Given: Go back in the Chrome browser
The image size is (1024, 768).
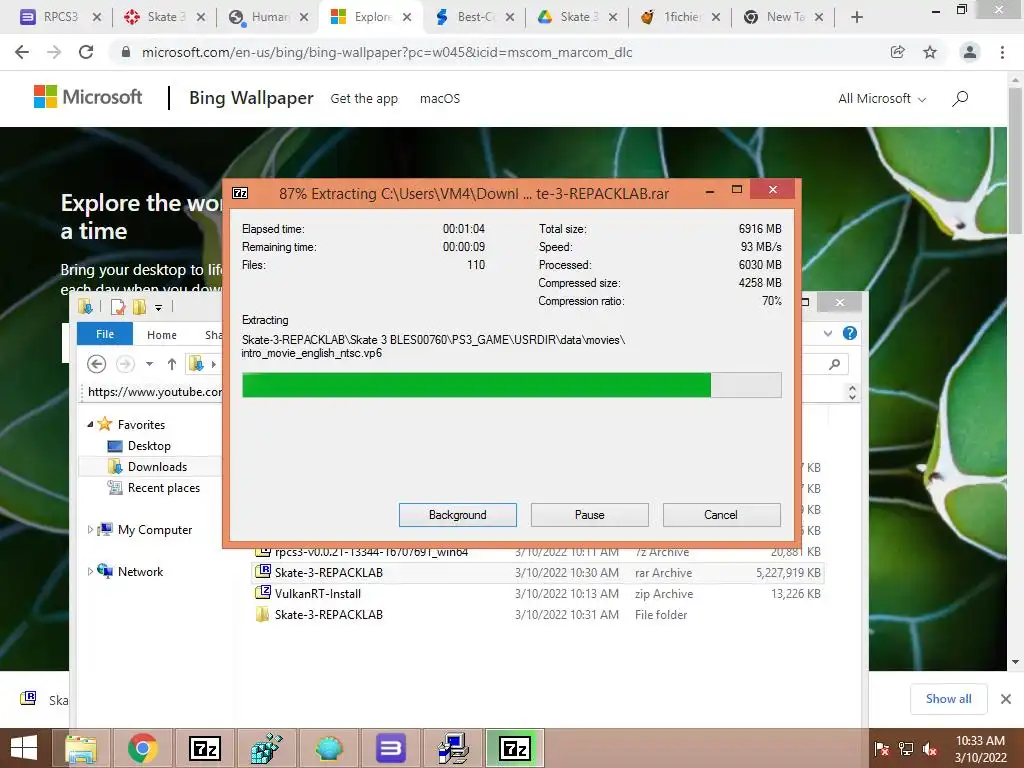Looking at the screenshot, I should pyautogui.click(x=22, y=52).
